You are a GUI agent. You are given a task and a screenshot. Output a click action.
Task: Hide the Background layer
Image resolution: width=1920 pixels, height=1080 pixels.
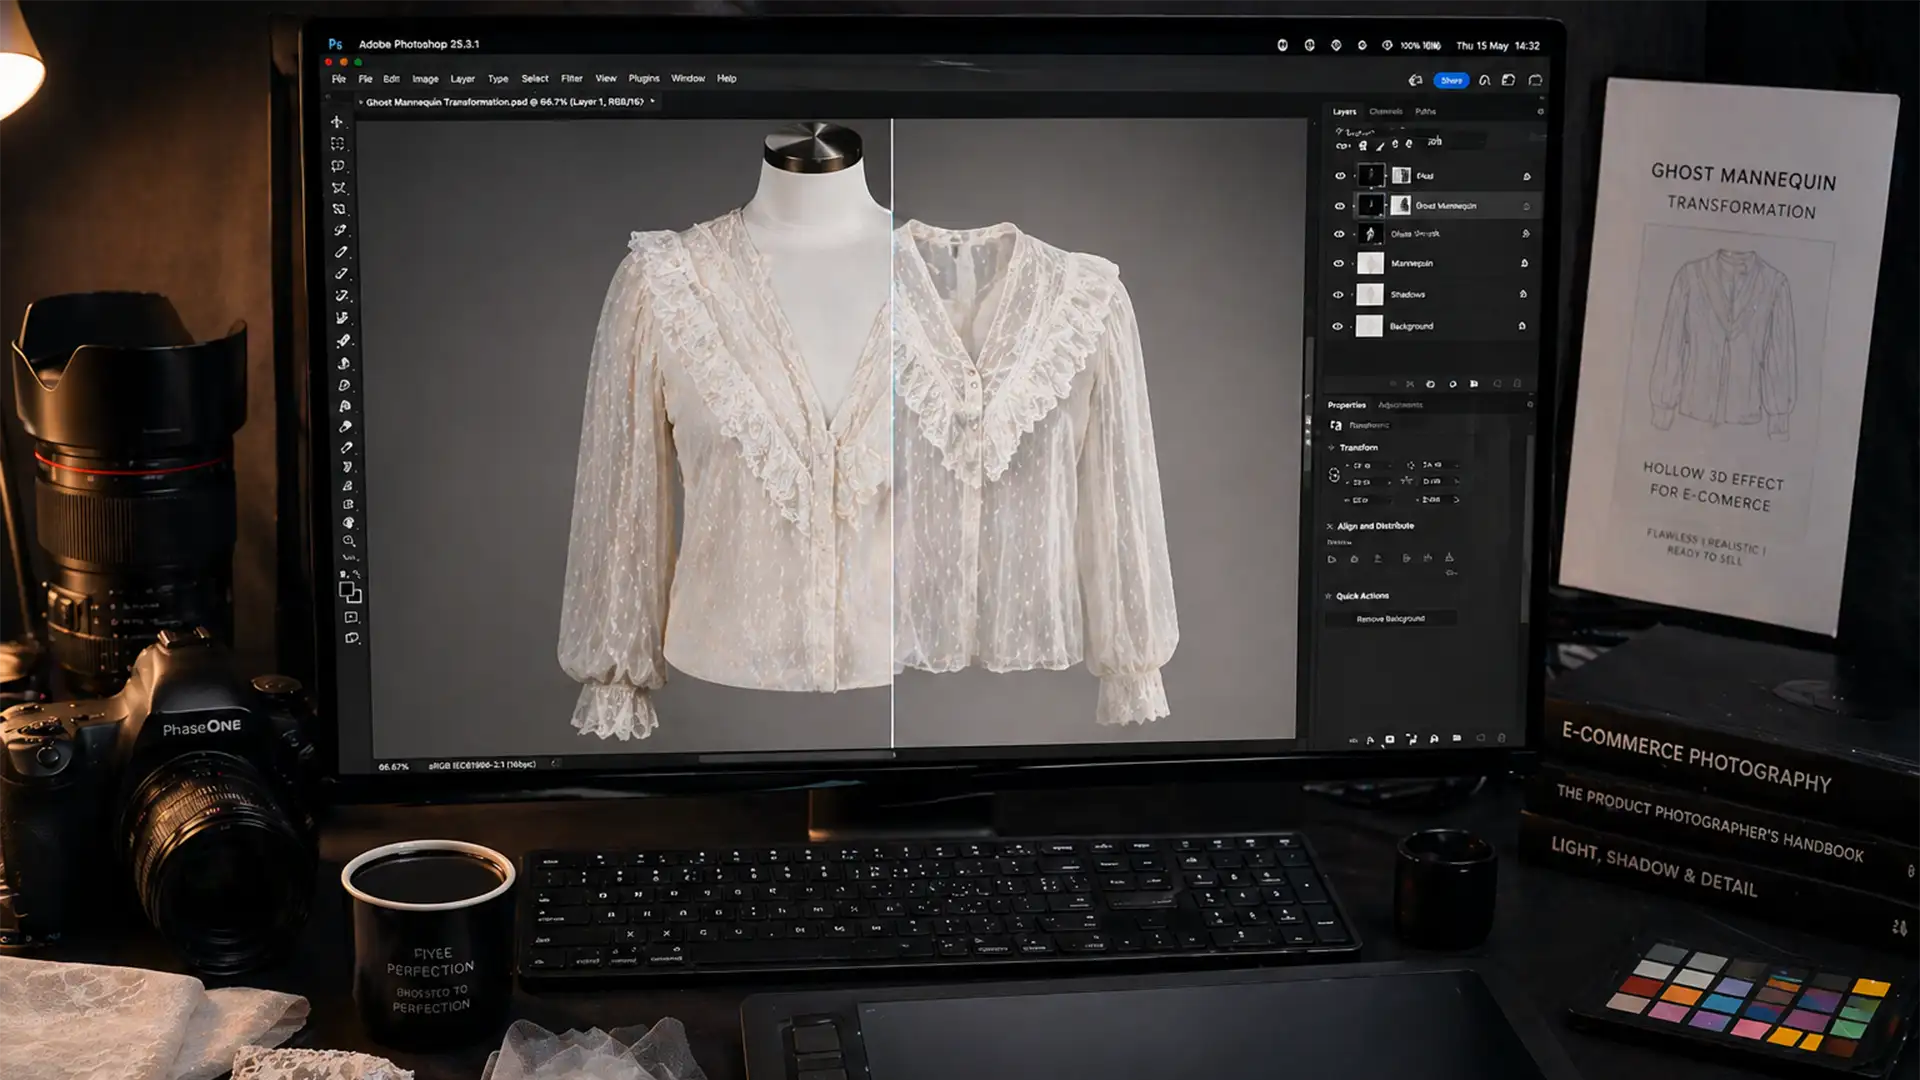point(1340,326)
